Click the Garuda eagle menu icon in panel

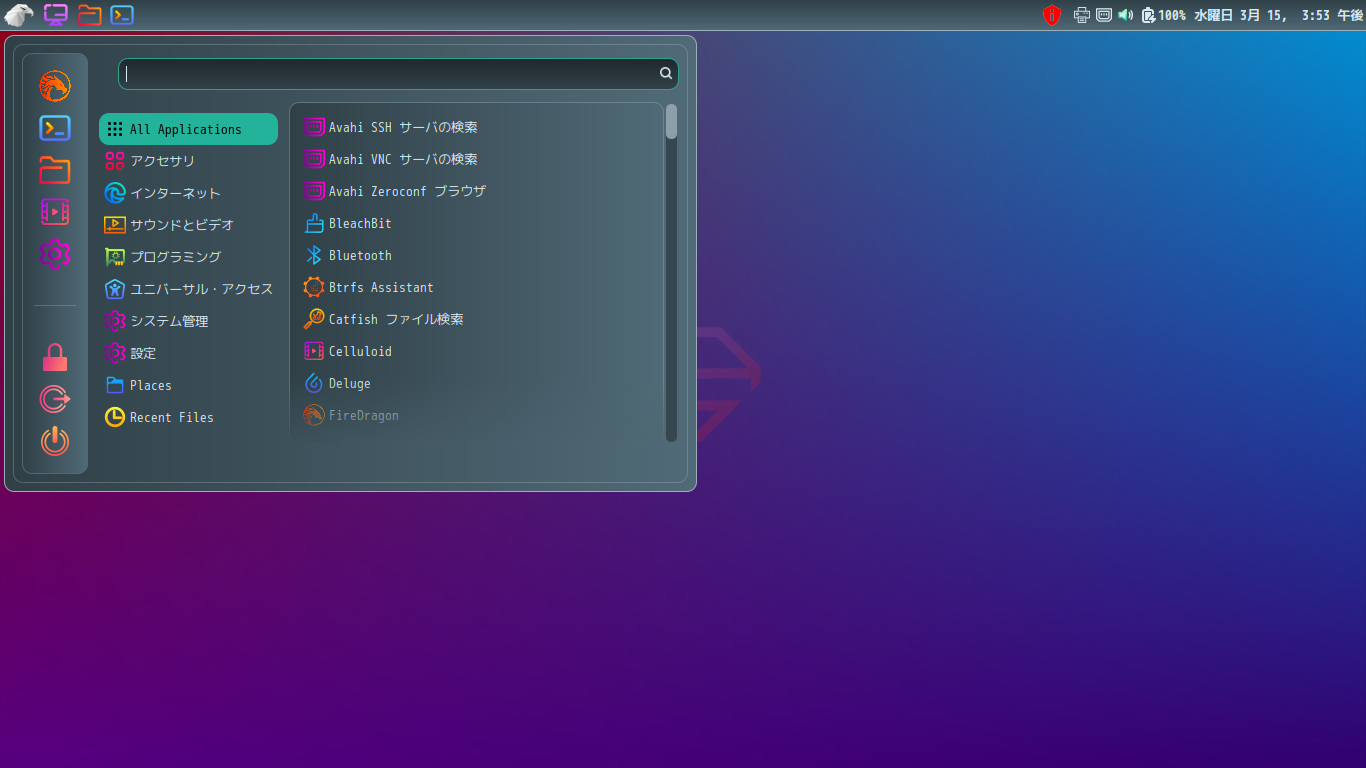coord(19,15)
